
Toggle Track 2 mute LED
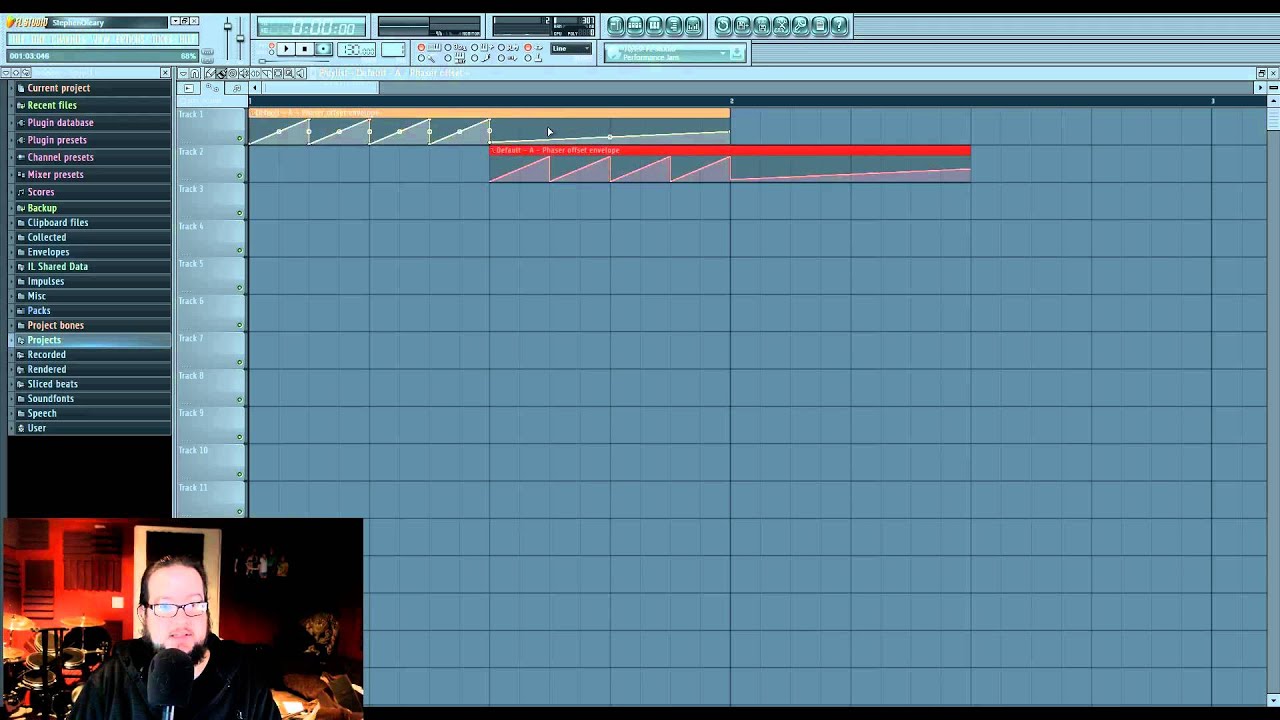tap(239, 176)
